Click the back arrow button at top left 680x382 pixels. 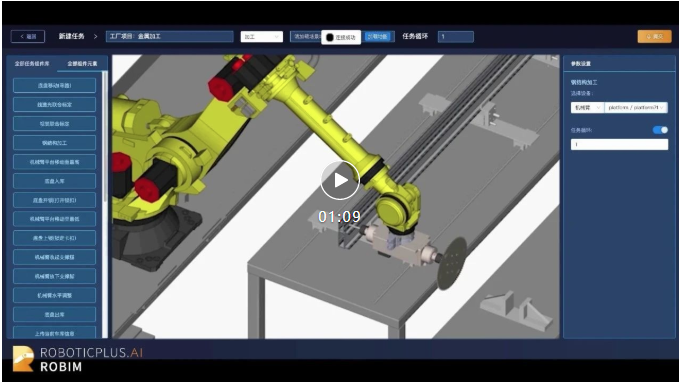[28, 36]
